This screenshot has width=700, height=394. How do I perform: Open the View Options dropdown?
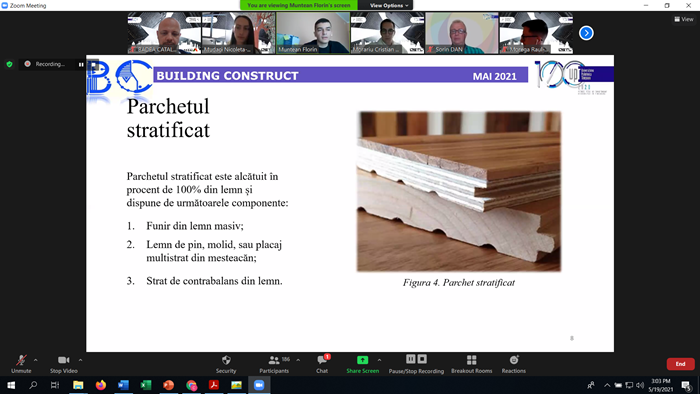(389, 5)
